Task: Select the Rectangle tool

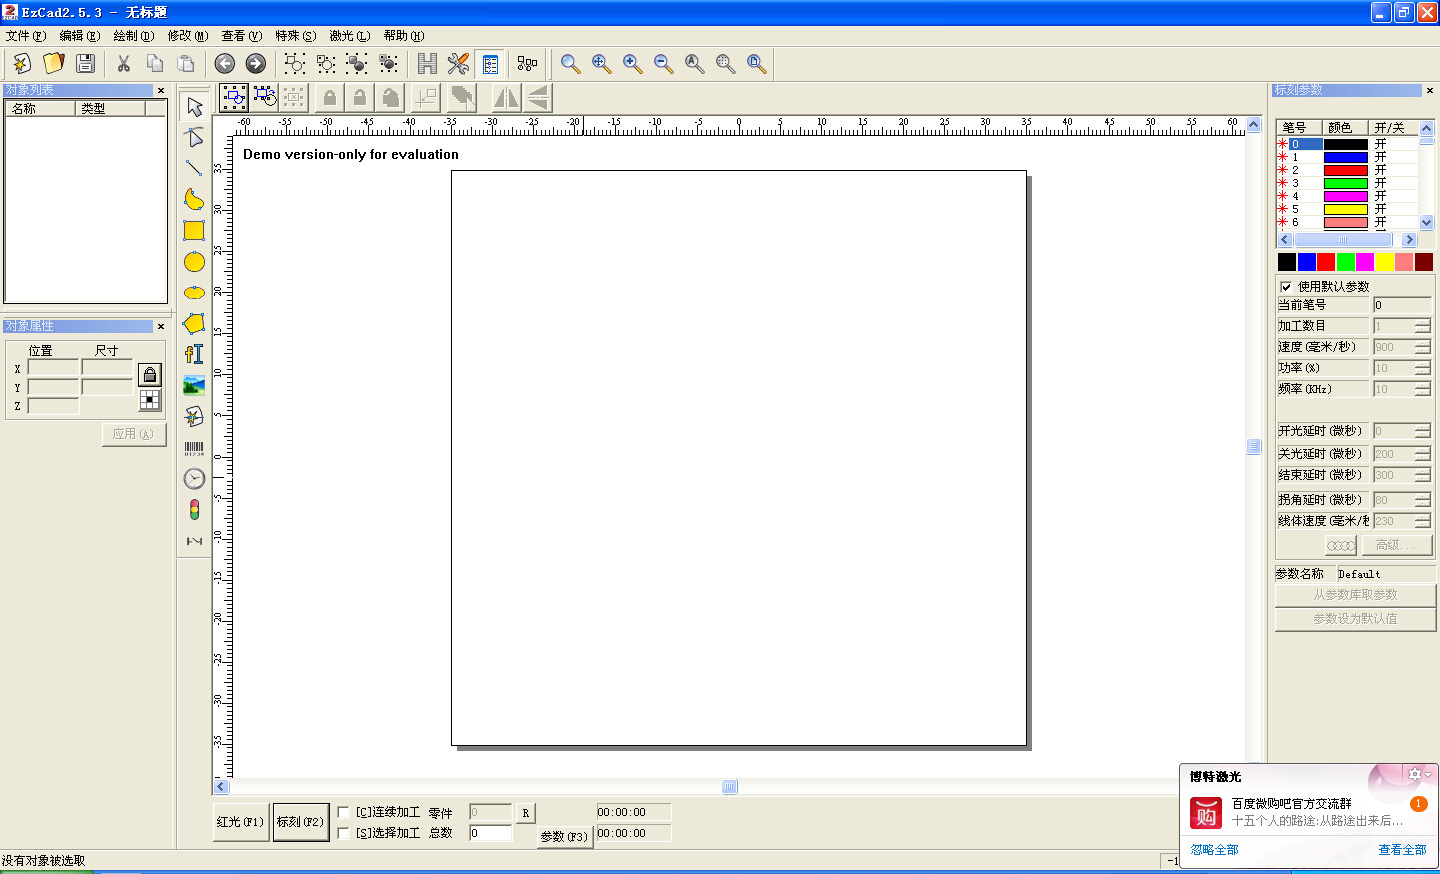Action: (x=195, y=230)
